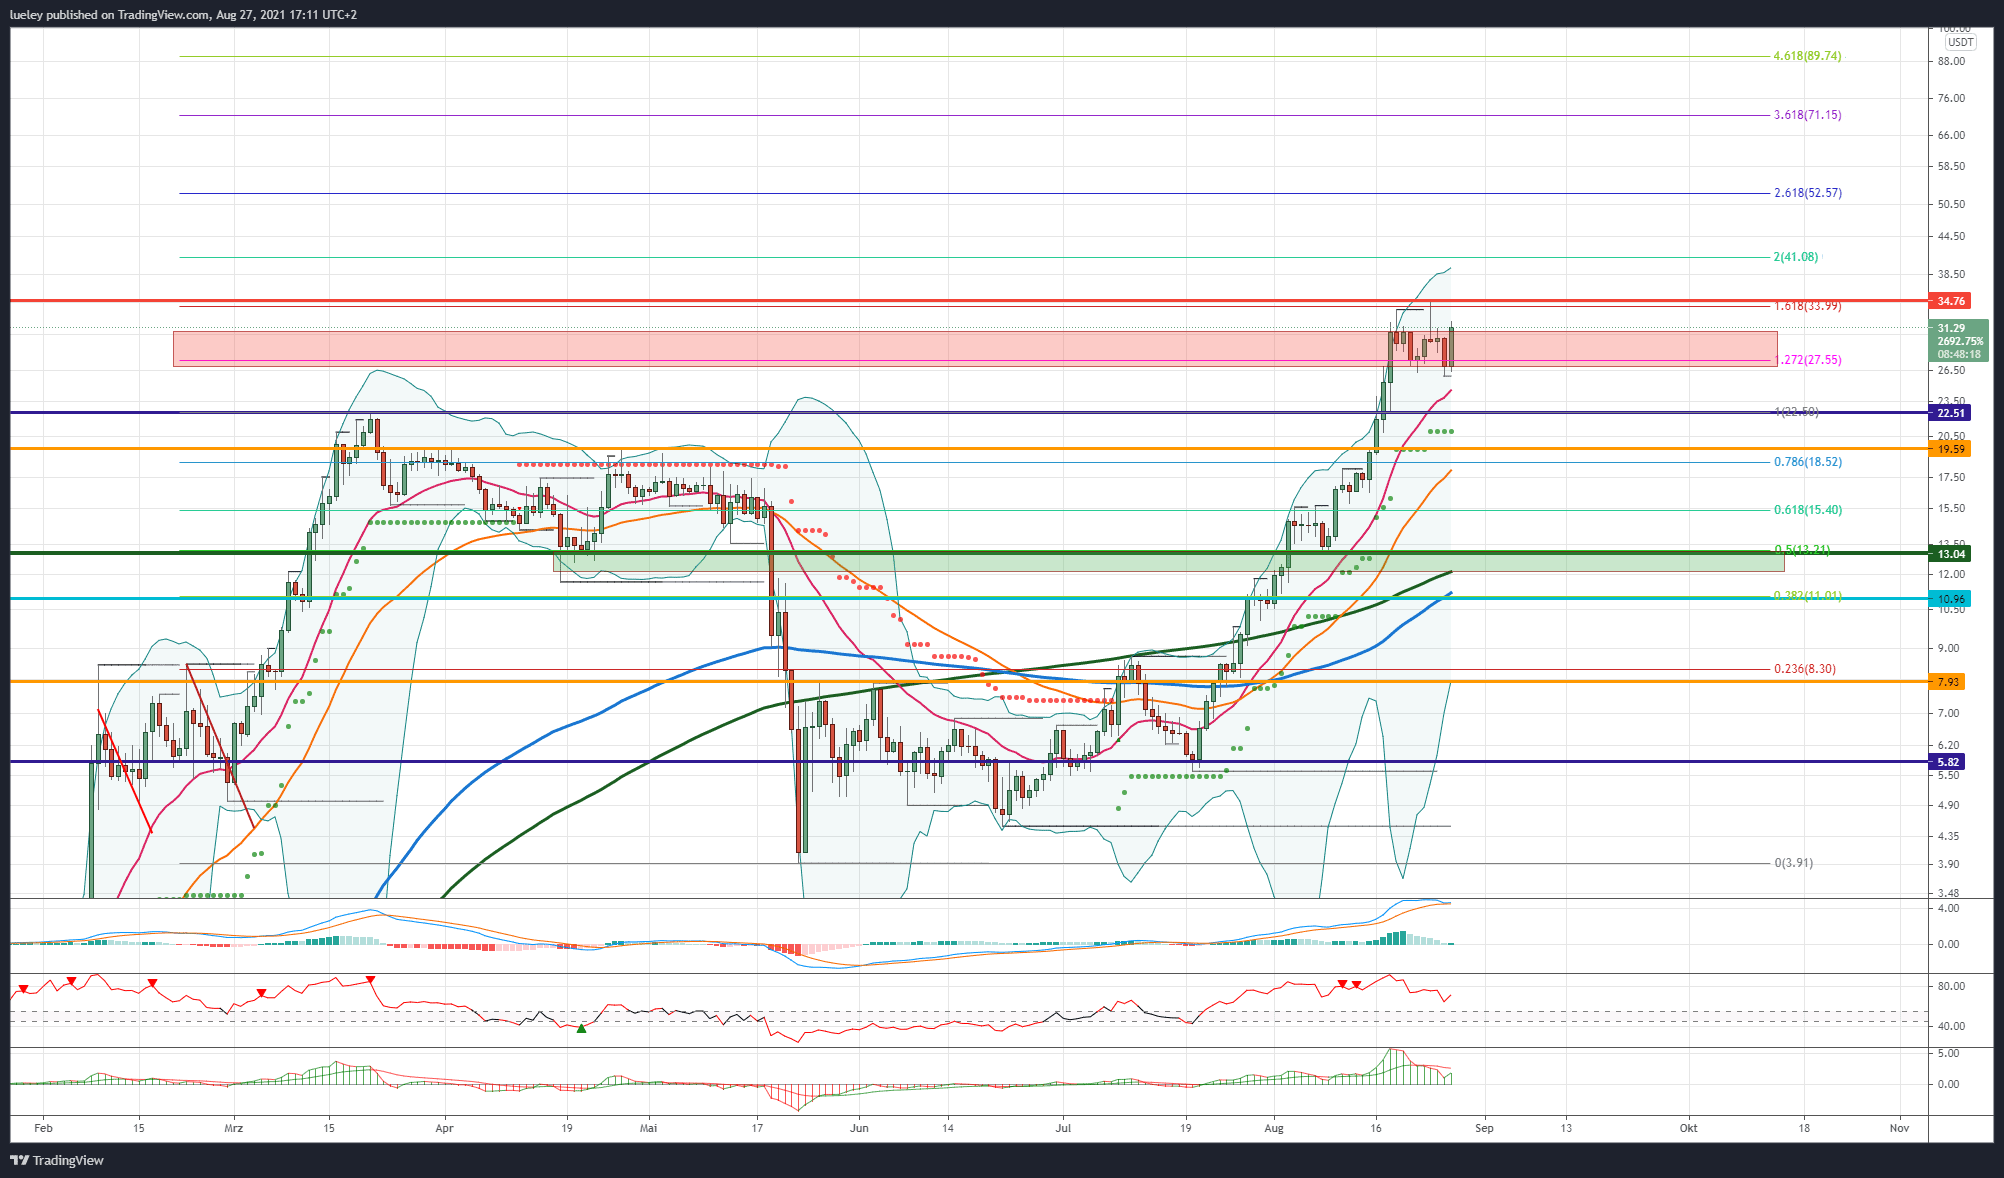Click the green up-triangle RSI signal marker

tap(581, 1028)
